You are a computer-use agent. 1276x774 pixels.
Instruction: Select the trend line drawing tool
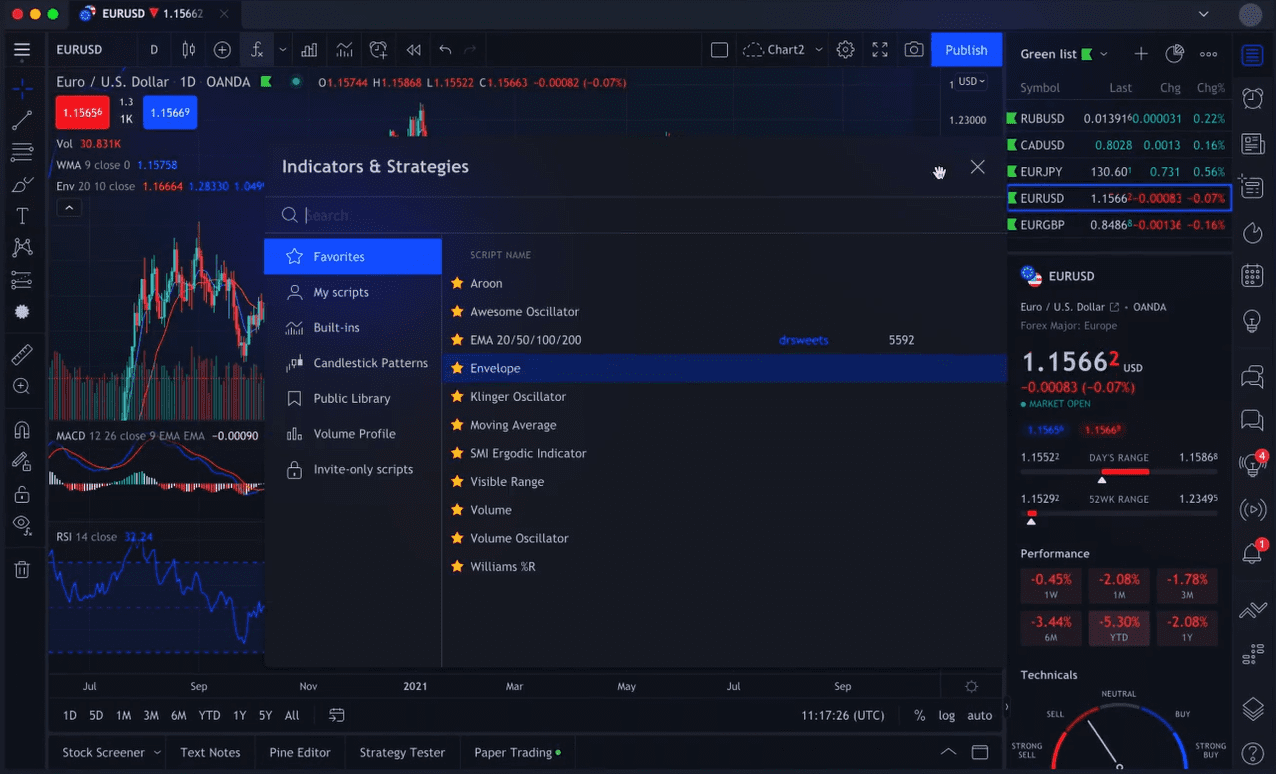(x=22, y=121)
